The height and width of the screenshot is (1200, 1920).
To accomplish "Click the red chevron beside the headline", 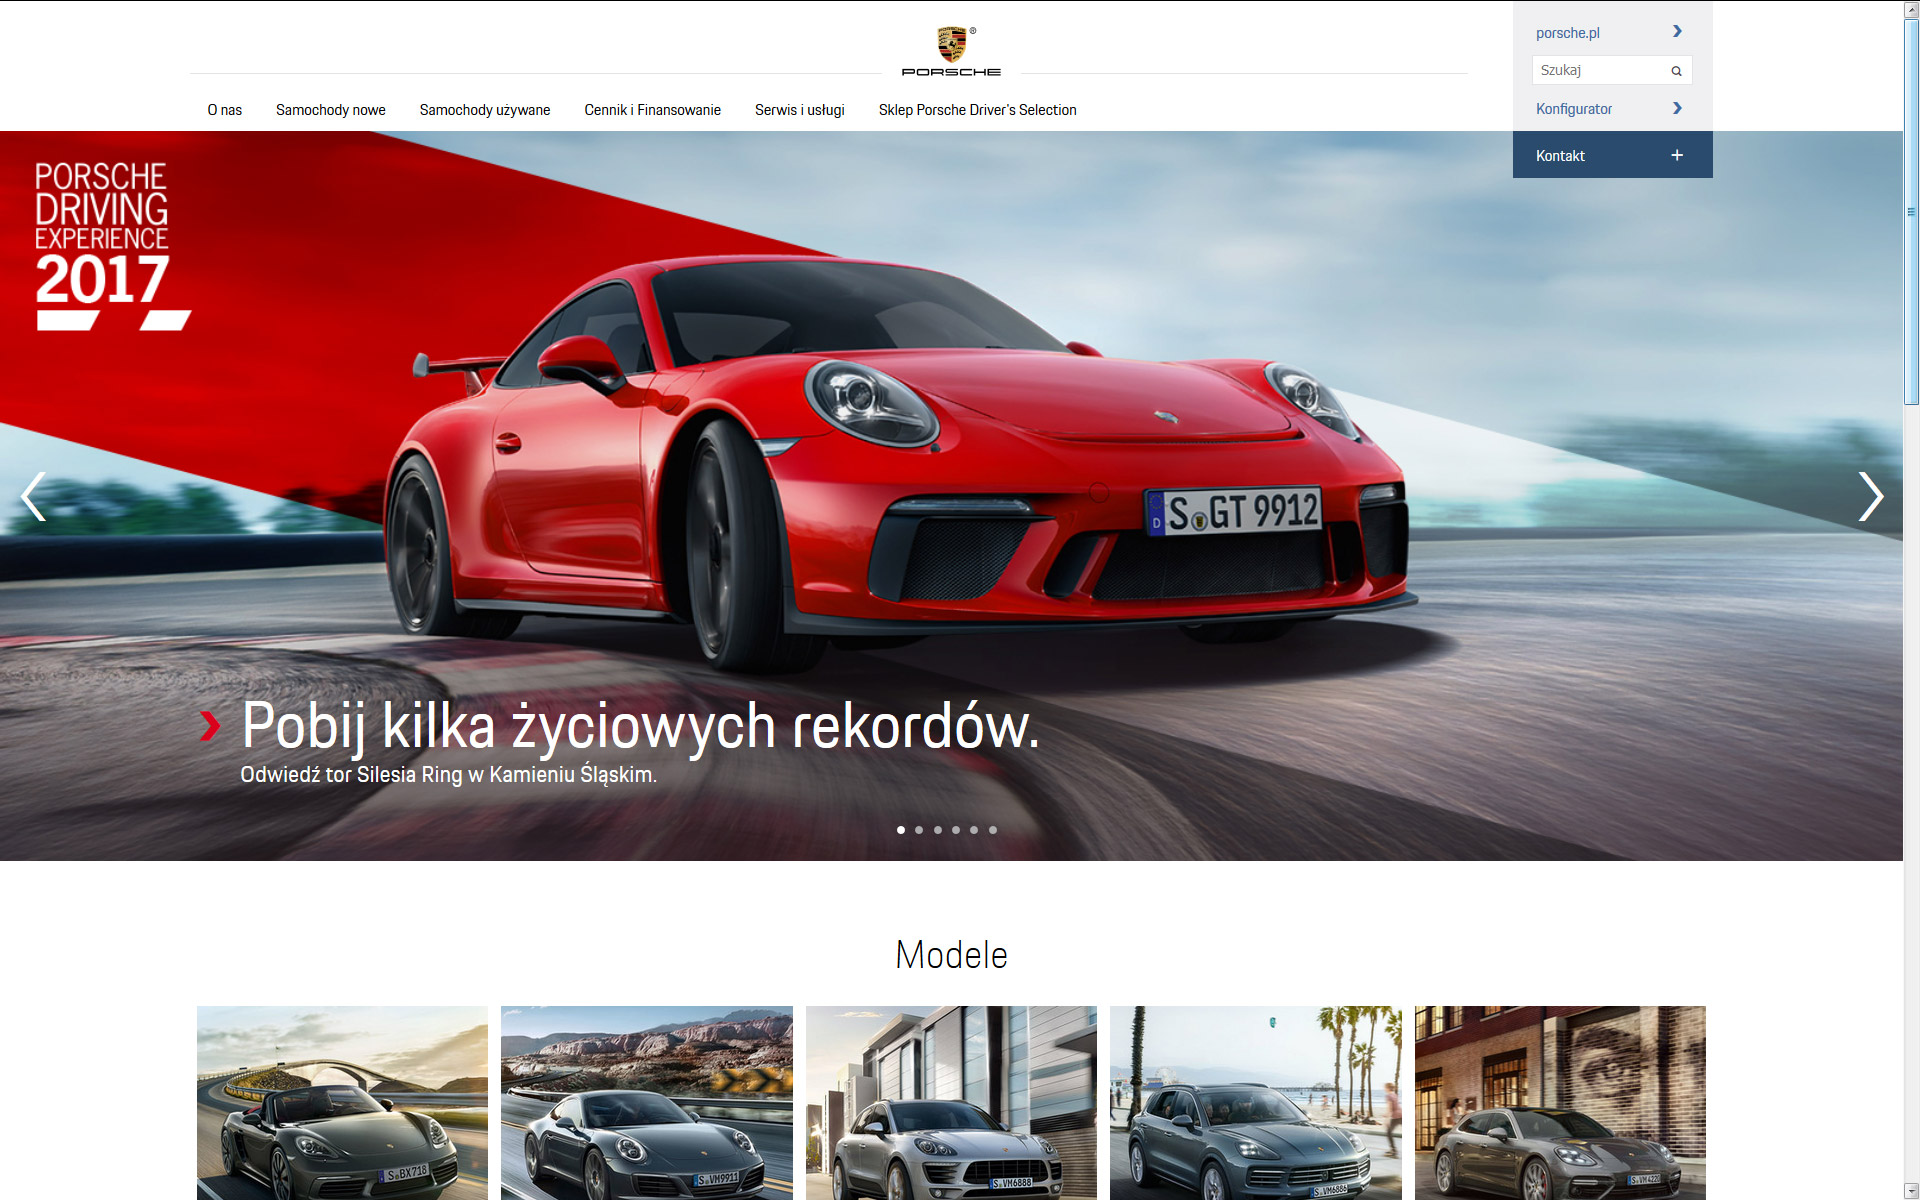I will tap(209, 726).
